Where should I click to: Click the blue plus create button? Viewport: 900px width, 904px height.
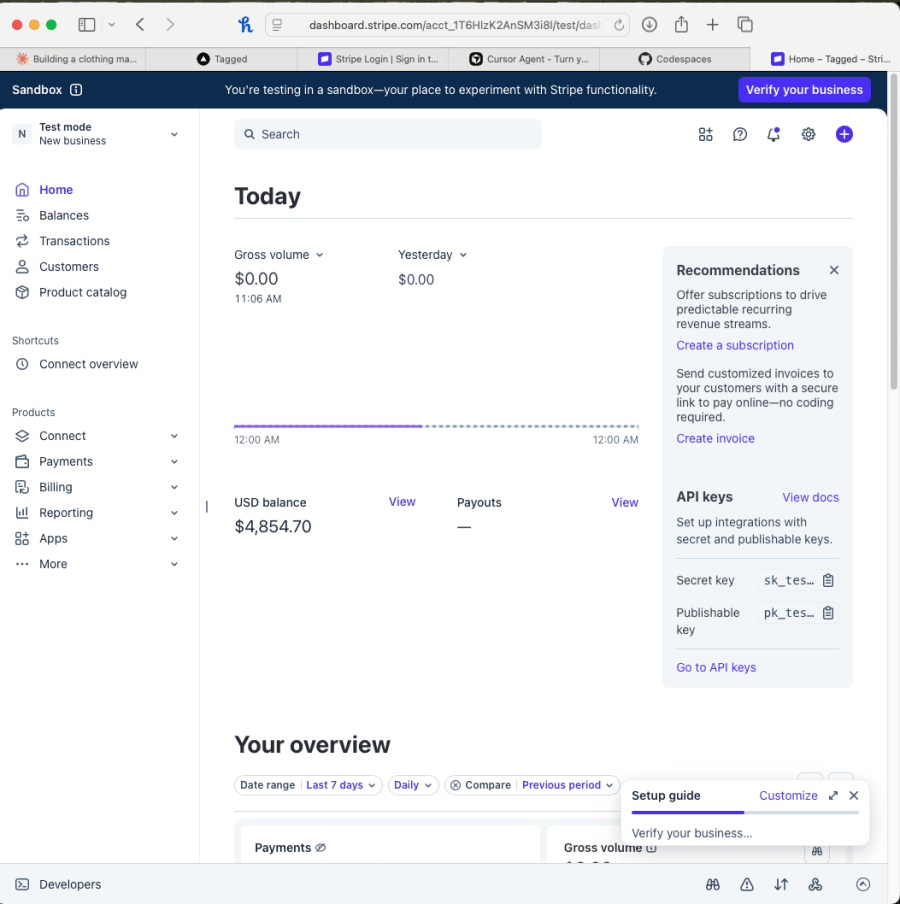[844, 134]
